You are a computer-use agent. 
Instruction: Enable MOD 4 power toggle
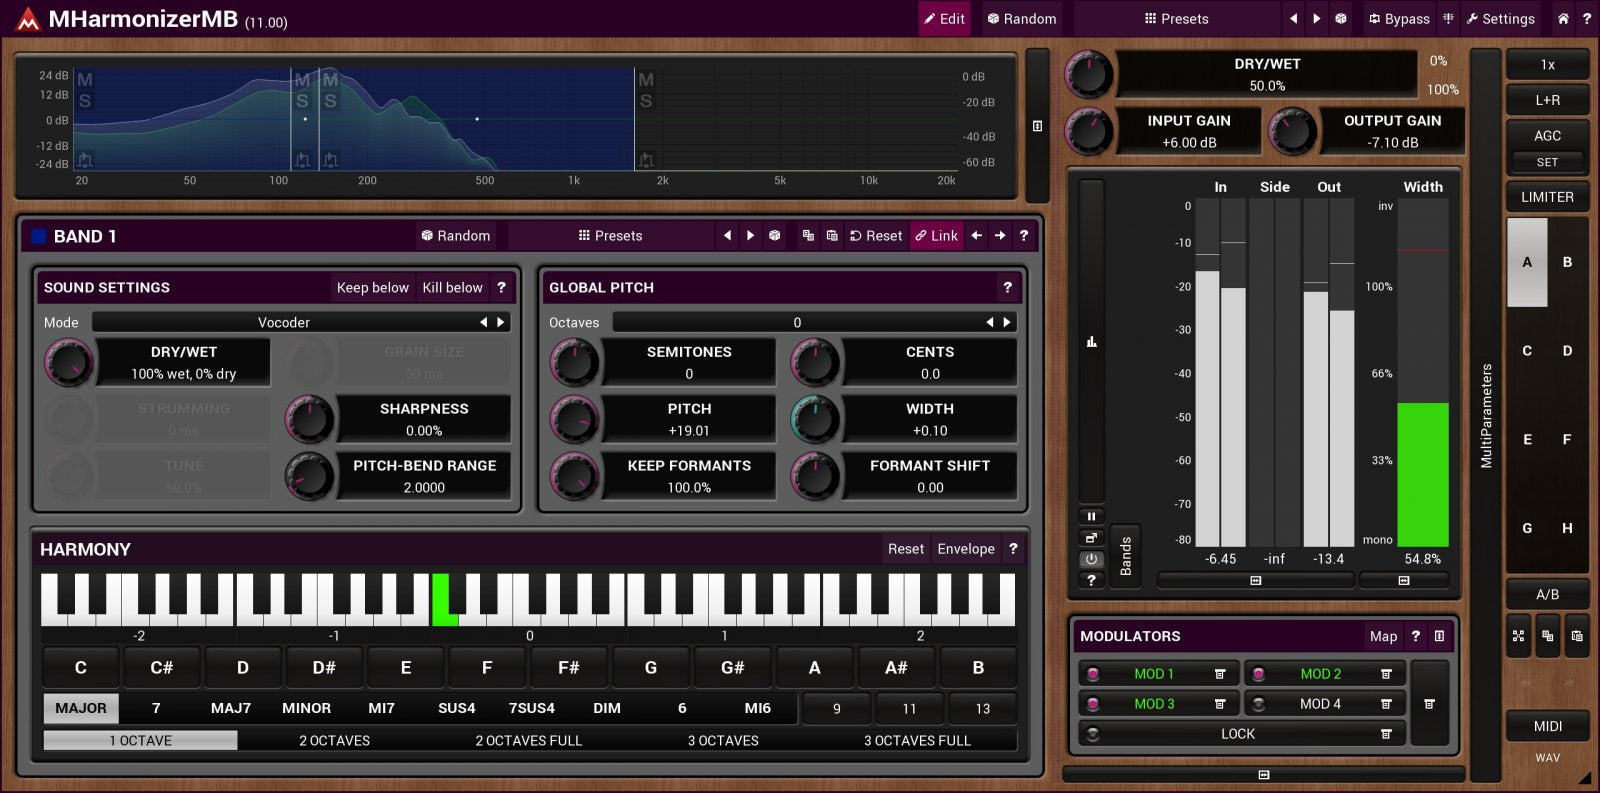click(1259, 704)
